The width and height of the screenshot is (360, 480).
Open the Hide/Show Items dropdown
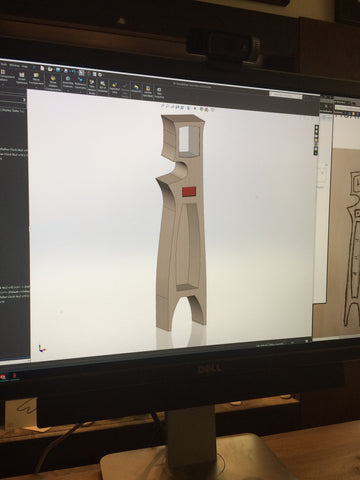point(195,108)
